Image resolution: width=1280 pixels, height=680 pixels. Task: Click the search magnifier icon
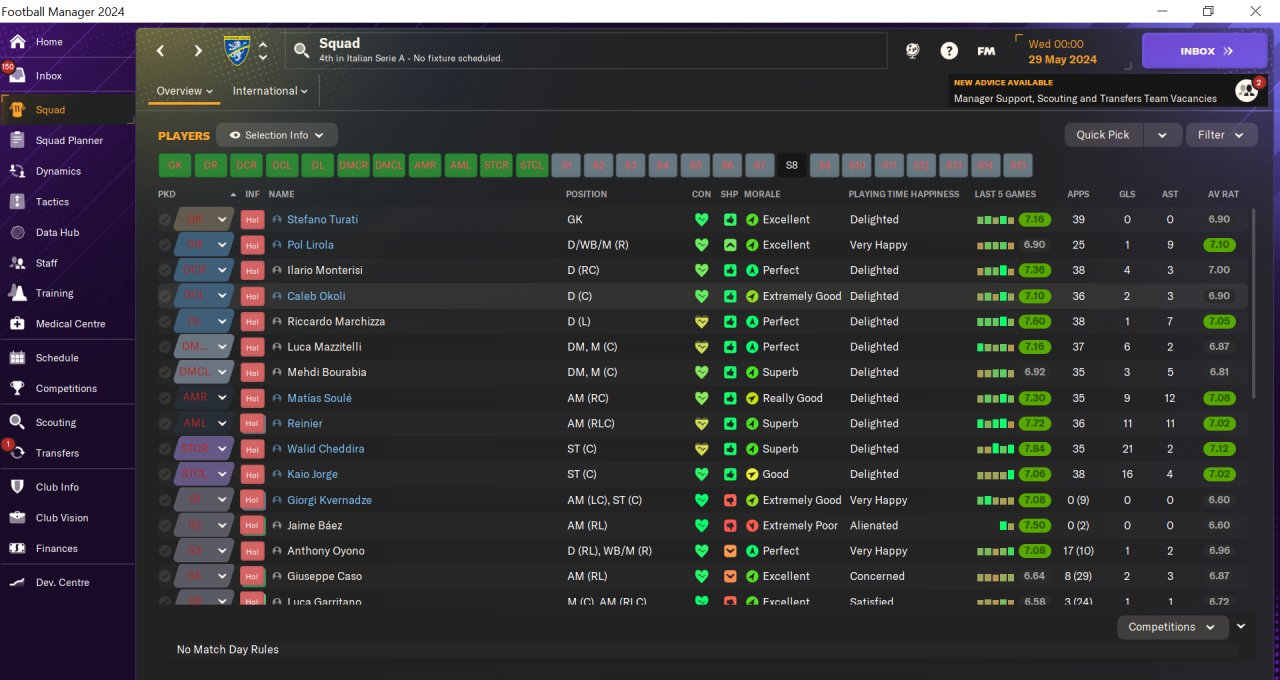click(301, 50)
